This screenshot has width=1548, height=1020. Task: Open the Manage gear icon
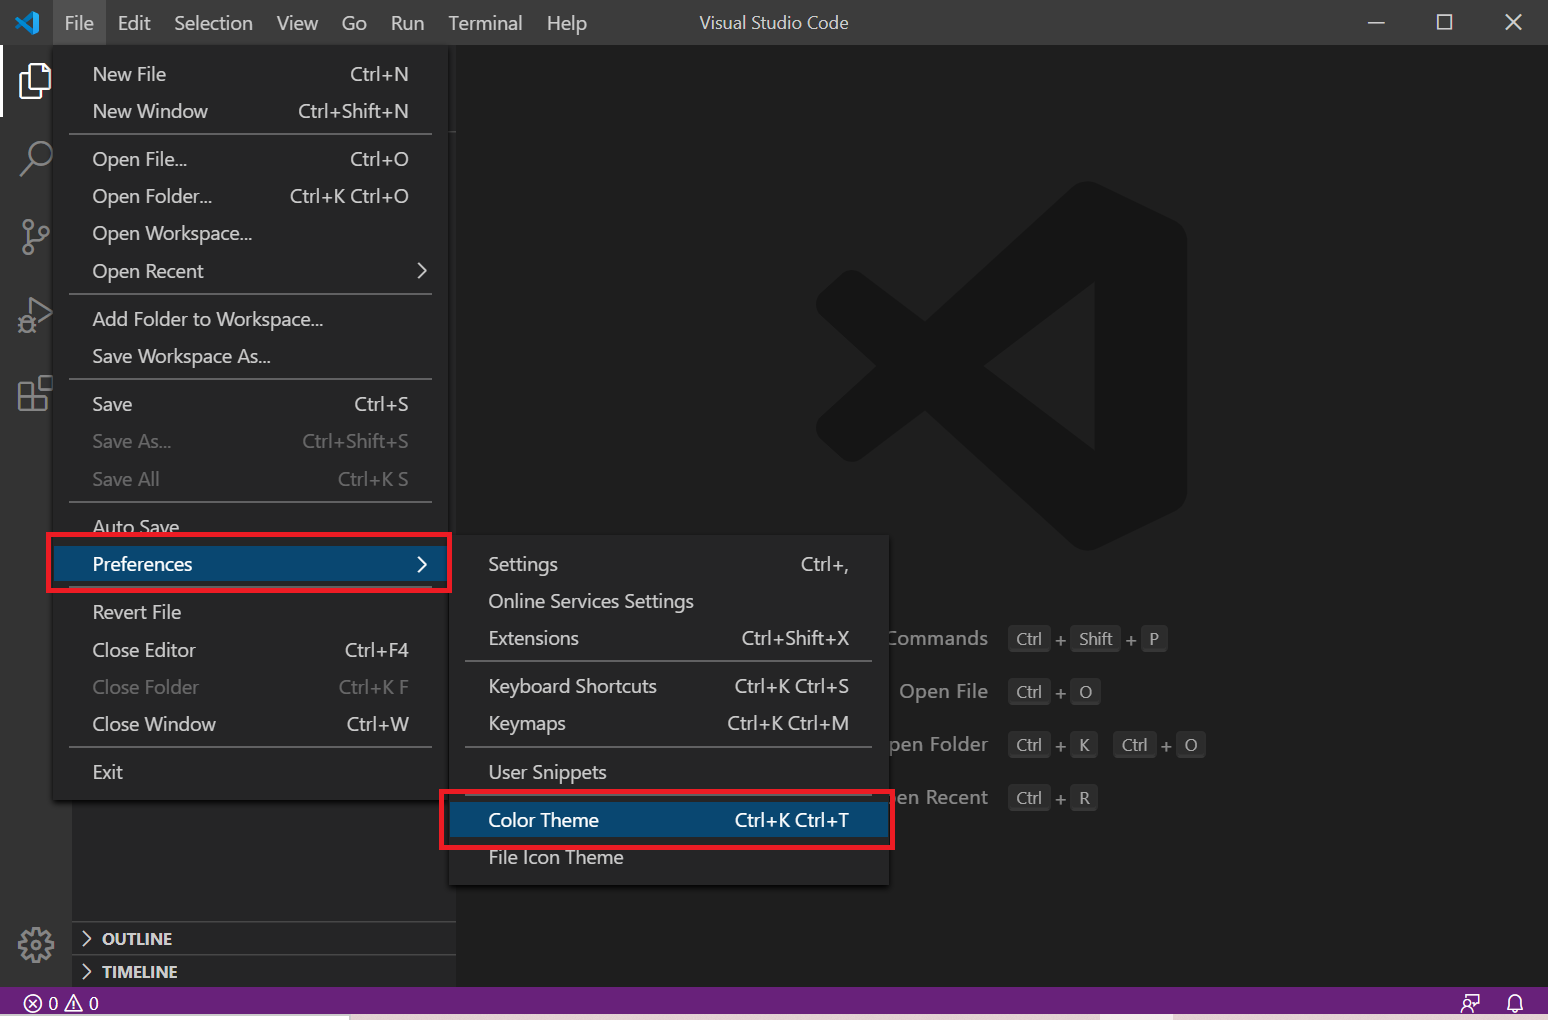click(35, 944)
